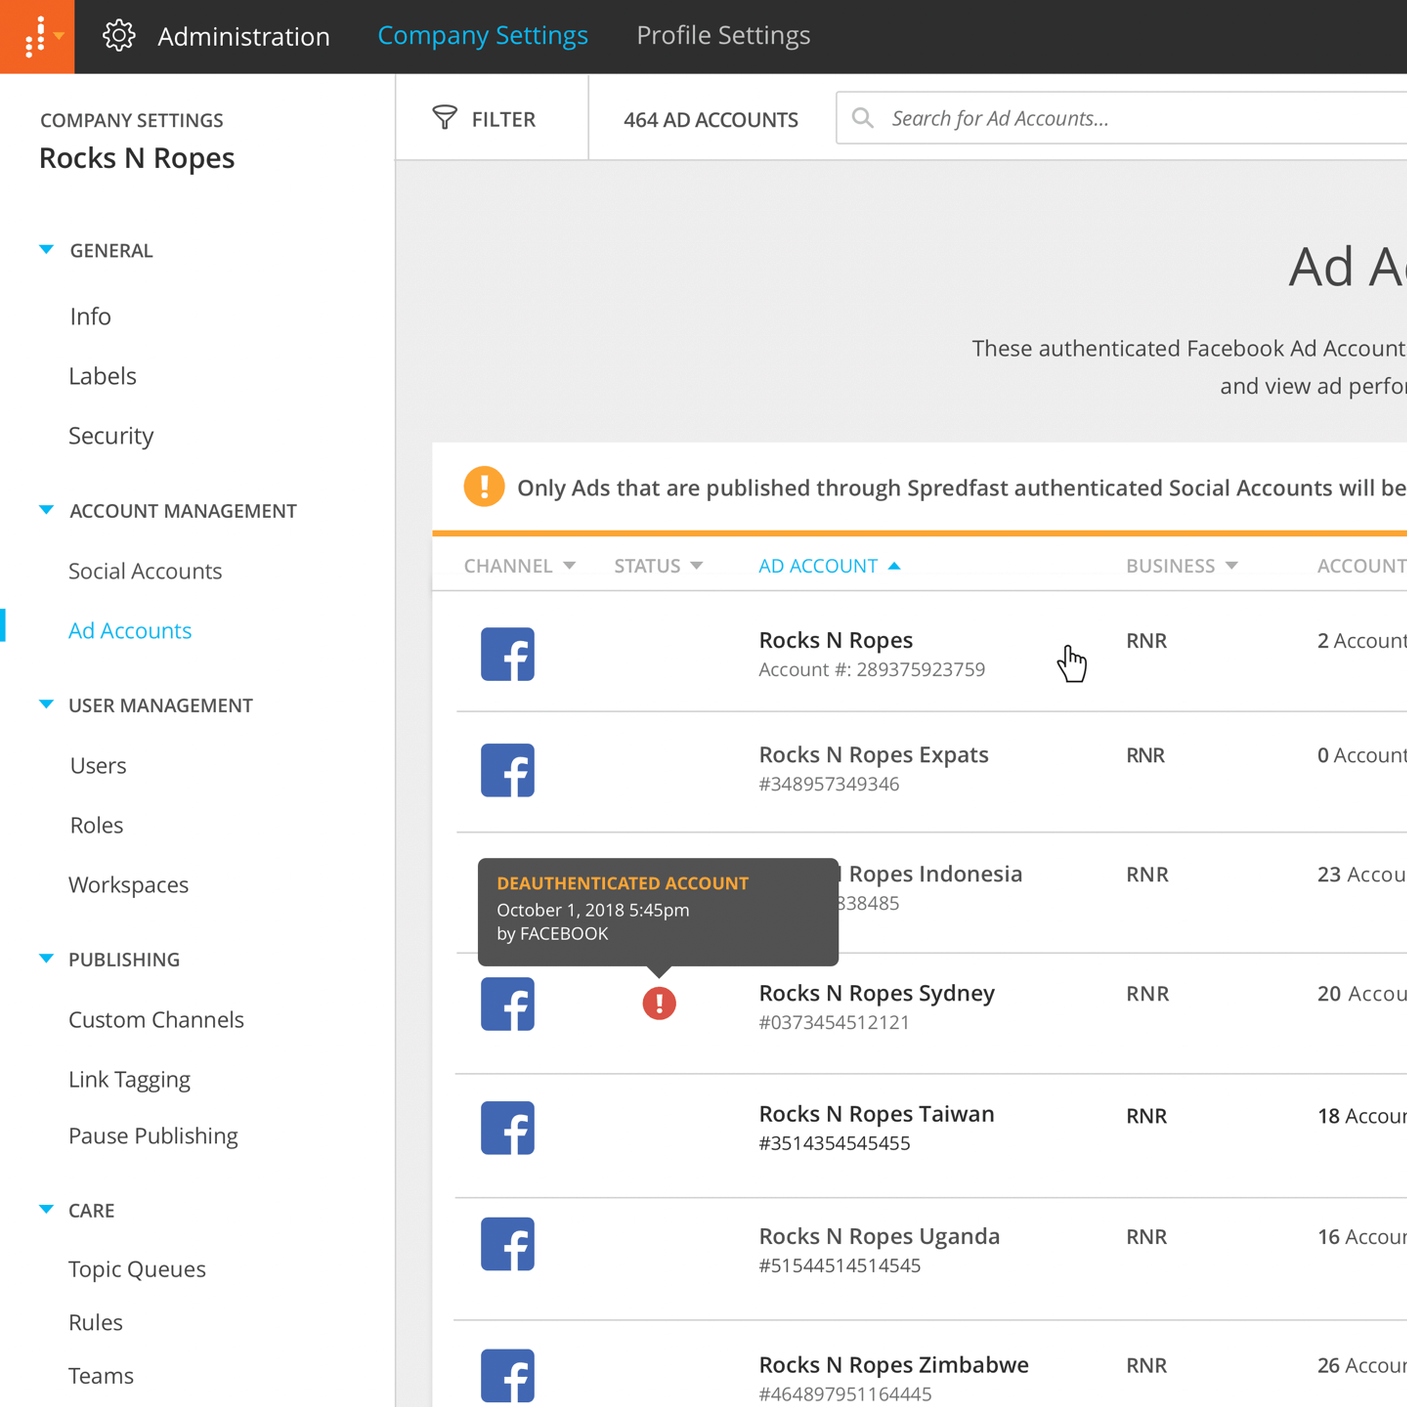Image resolution: width=1407 pixels, height=1407 pixels.
Task: Open the Teams page
Action: coord(101,1376)
